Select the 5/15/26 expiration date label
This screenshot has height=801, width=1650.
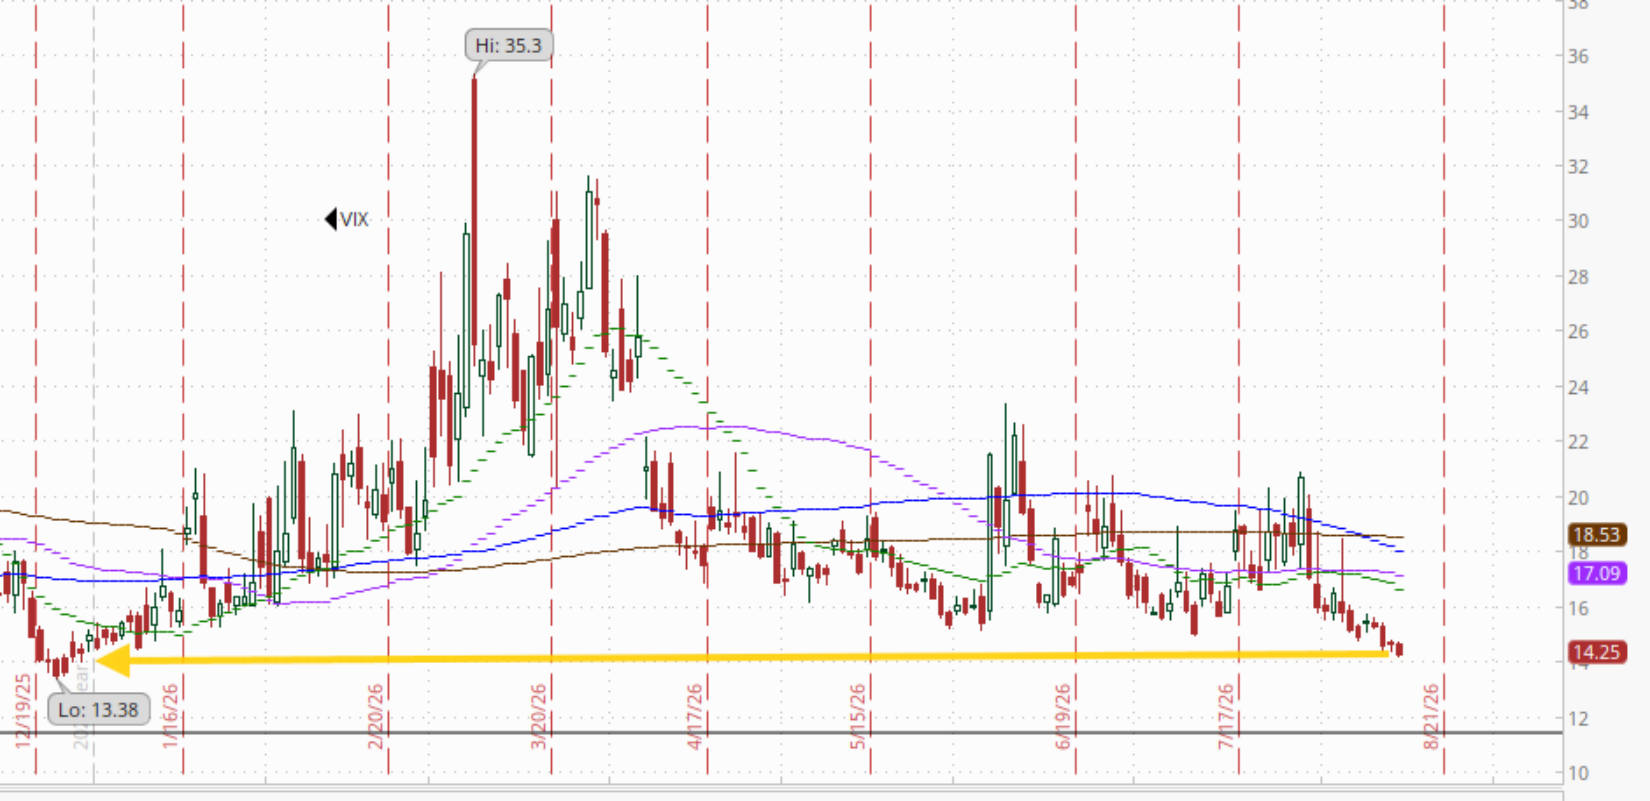pos(858,715)
